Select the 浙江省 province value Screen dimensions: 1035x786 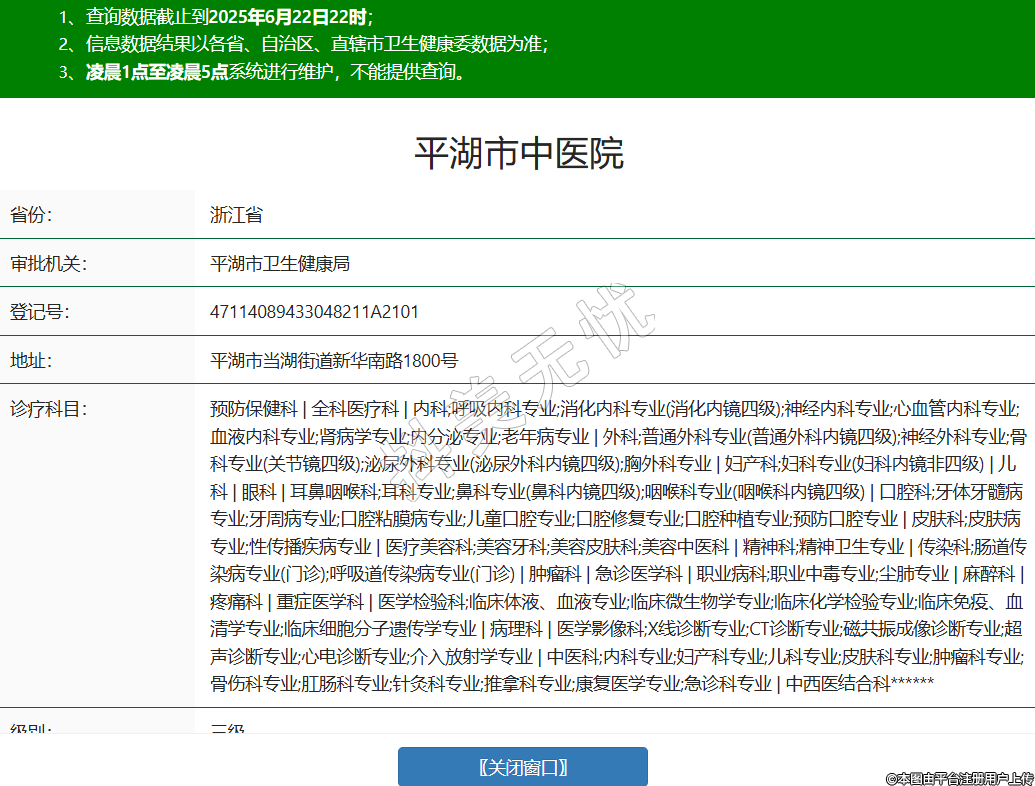coord(236,215)
